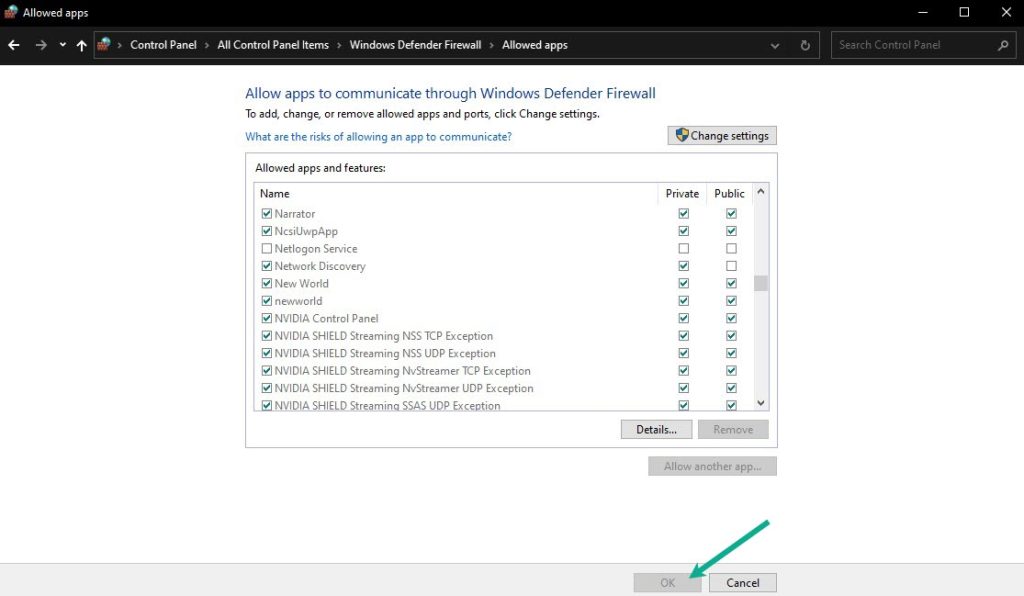Select NVIDIA SHIELD Streaming NSS UDP Exception

click(x=385, y=353)
